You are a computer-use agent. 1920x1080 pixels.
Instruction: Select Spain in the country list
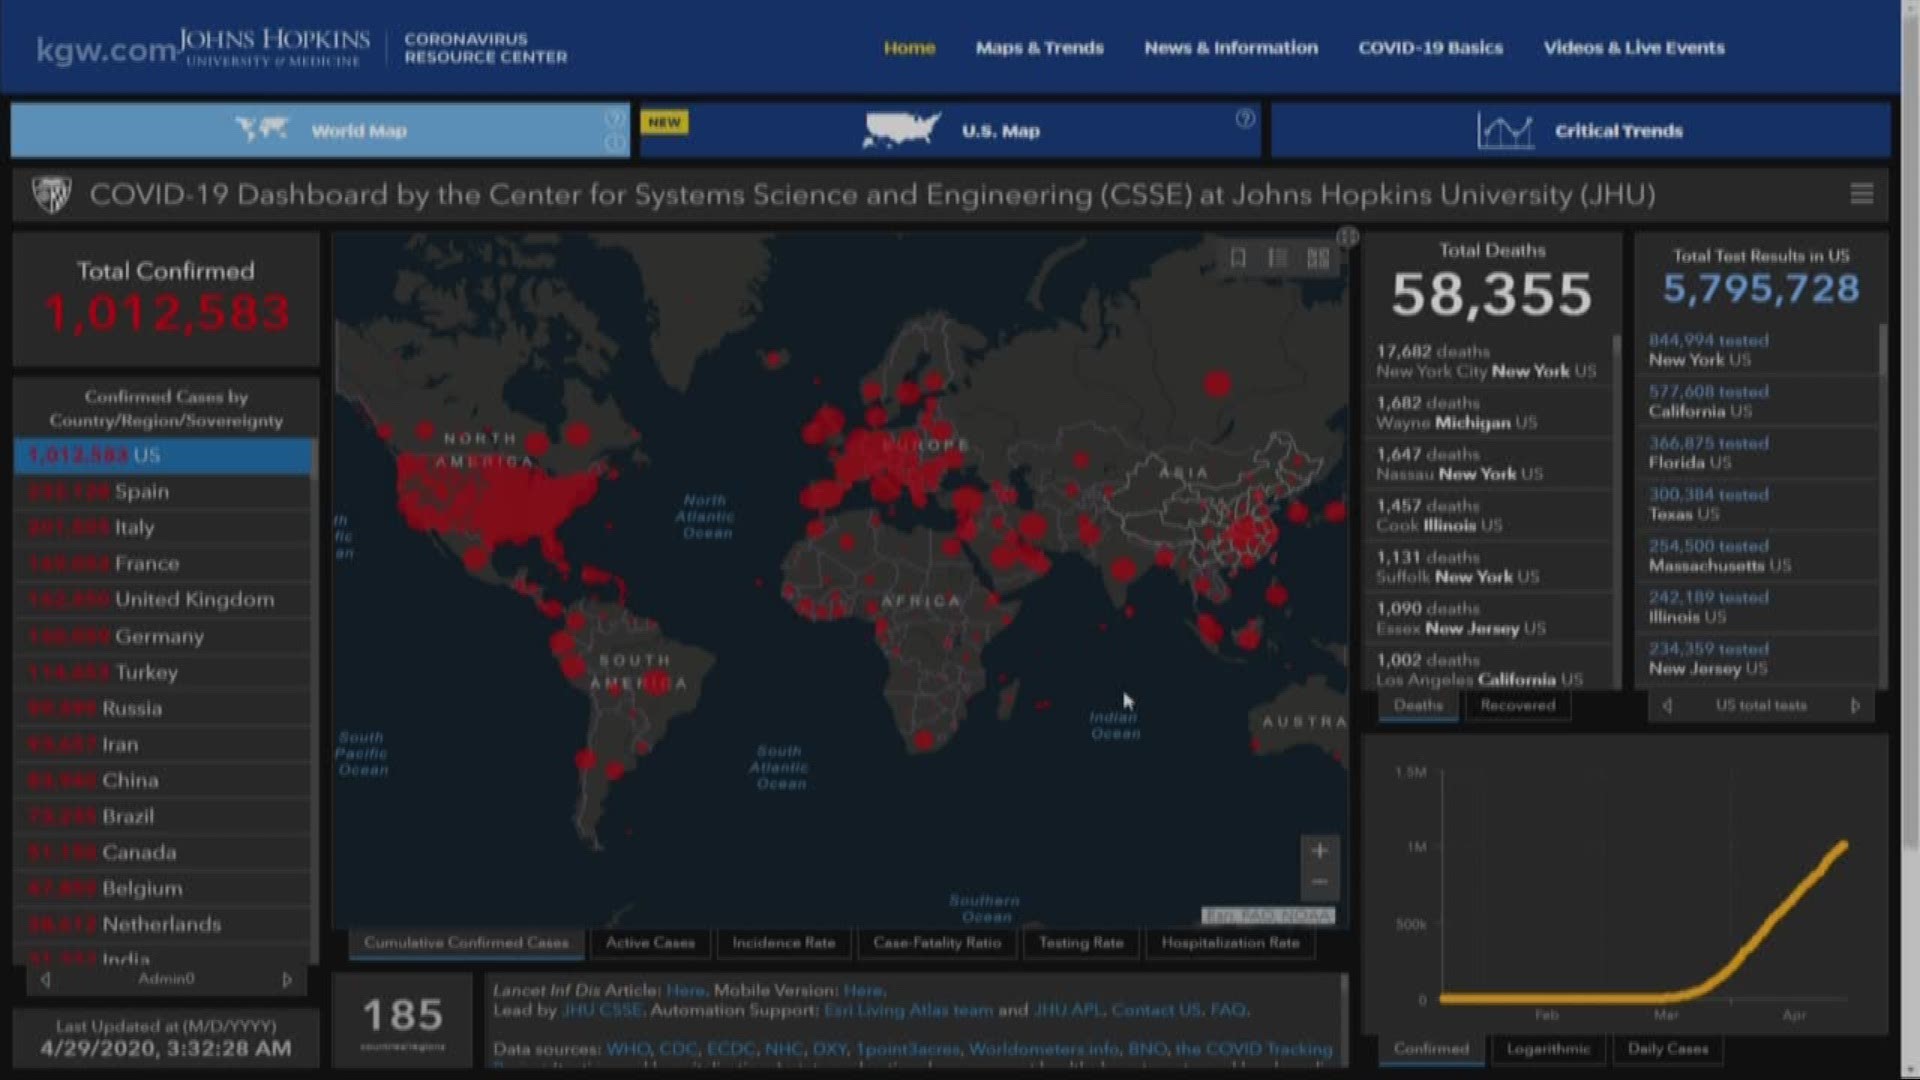tap(162, 492)
